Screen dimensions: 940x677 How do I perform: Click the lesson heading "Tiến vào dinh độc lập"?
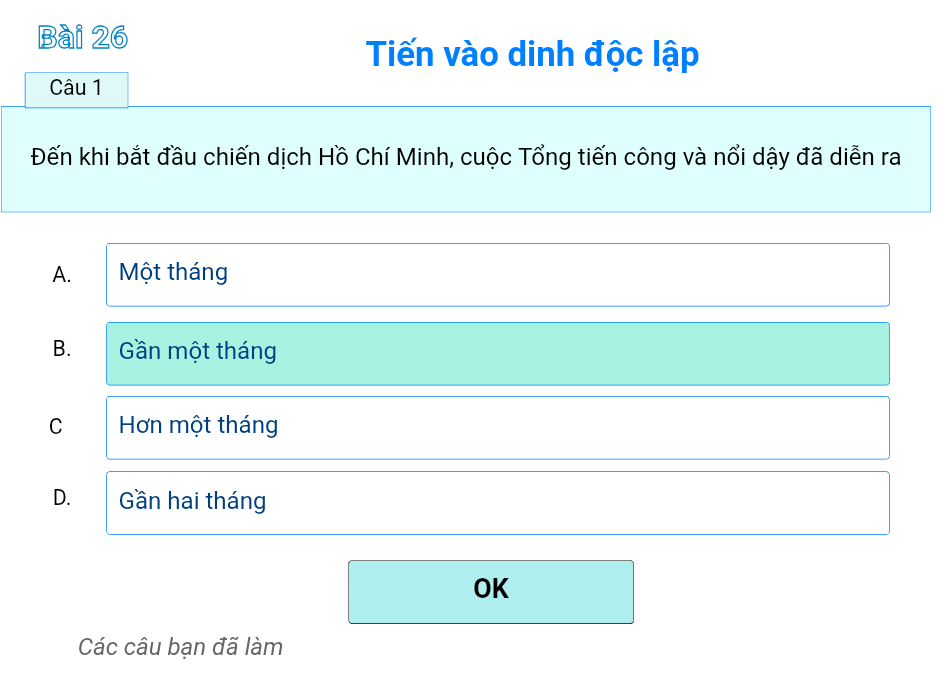[532, 54]
